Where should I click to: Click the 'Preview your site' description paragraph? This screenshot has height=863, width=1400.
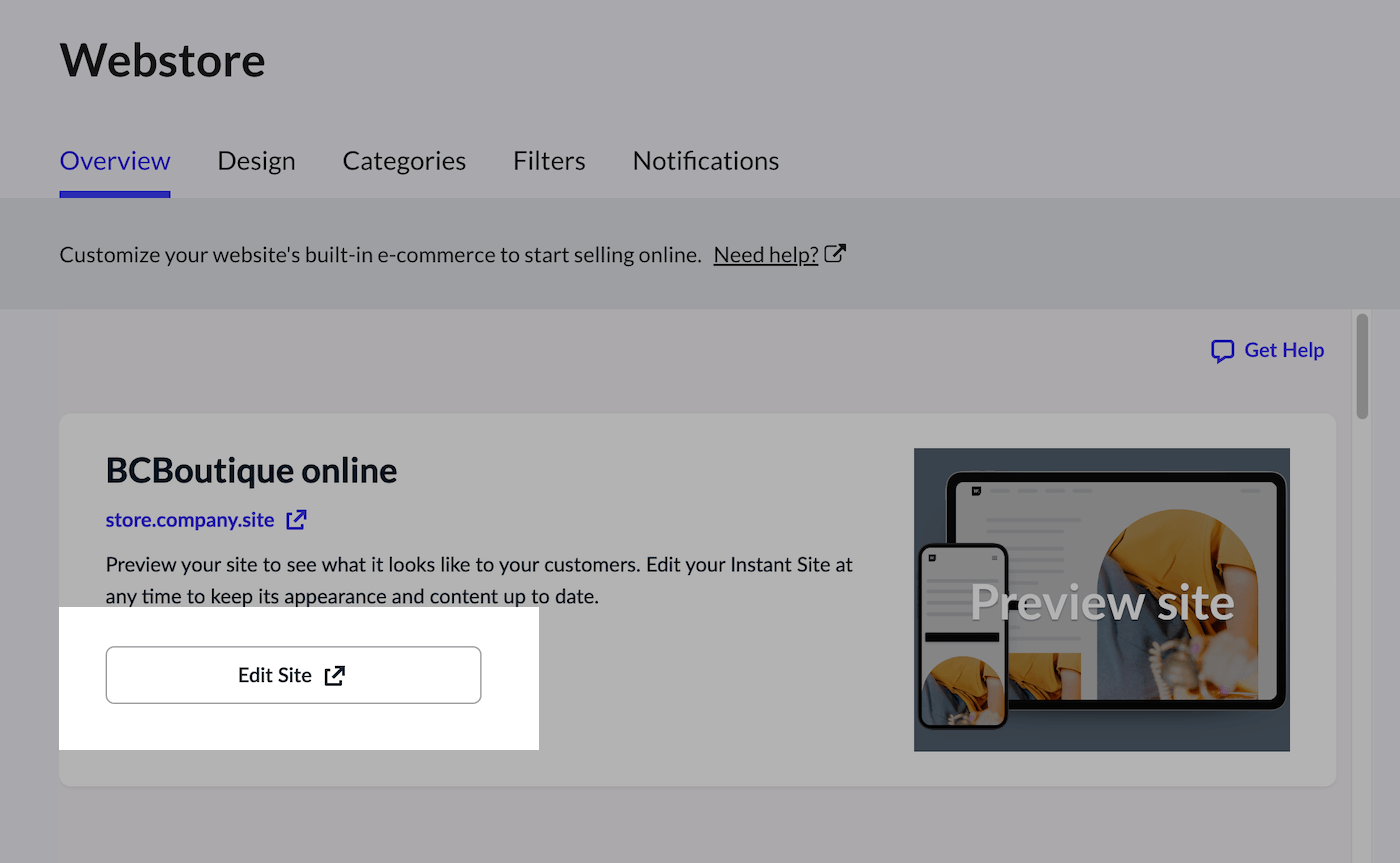(479, 580)
